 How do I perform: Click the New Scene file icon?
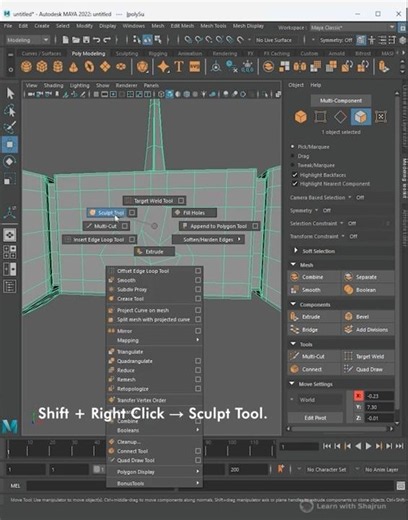pyautogui.click(x=65, y=40)
